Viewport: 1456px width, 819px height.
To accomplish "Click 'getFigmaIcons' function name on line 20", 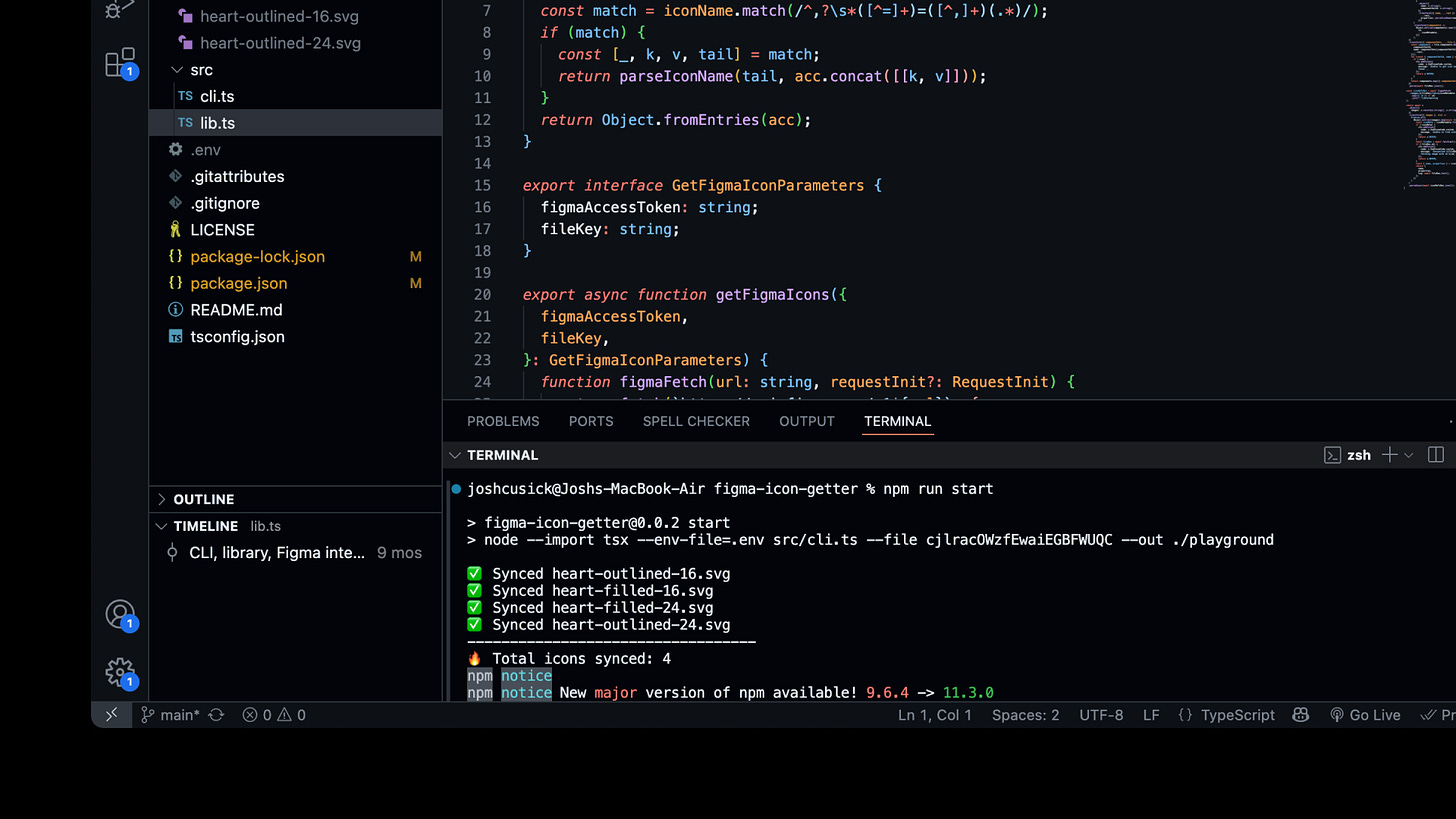I will (x=773, y=295).
